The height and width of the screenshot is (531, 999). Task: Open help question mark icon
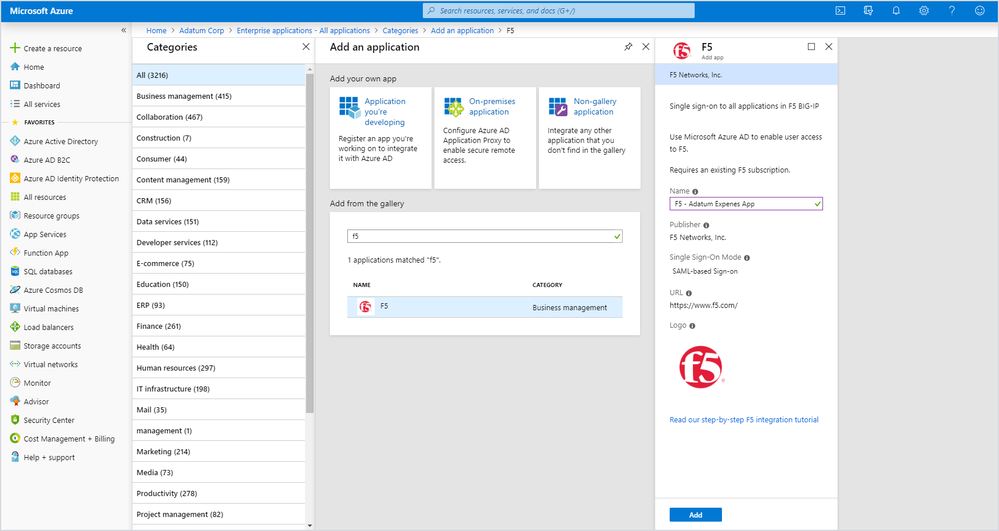point(952,11)
